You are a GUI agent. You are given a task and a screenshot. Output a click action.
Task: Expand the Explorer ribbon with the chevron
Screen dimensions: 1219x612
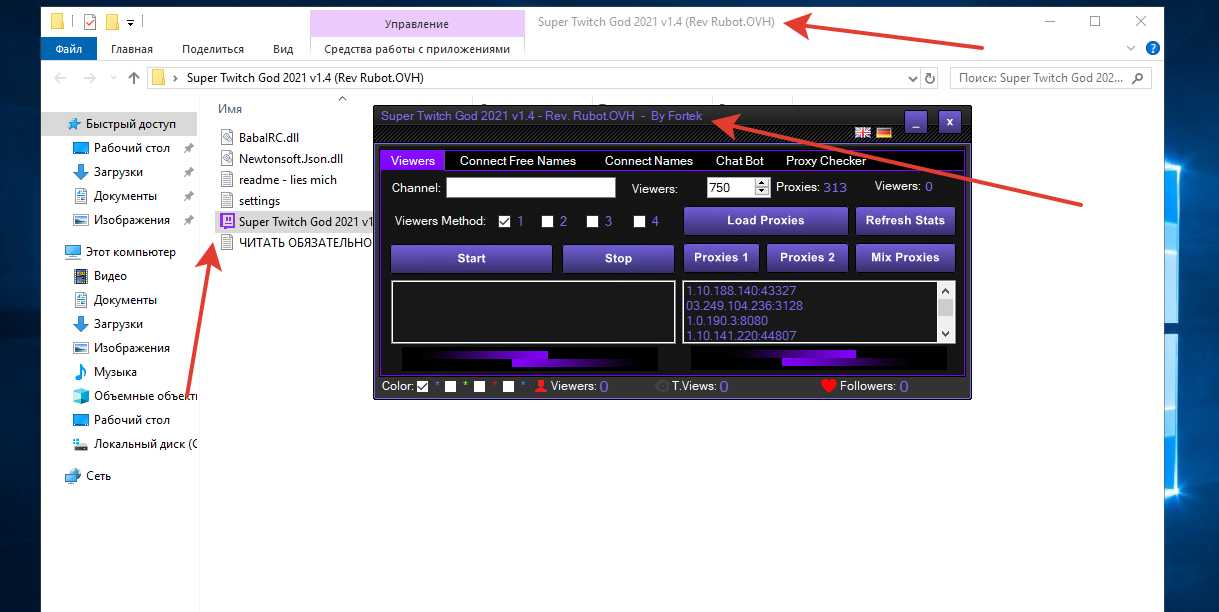1131,48
